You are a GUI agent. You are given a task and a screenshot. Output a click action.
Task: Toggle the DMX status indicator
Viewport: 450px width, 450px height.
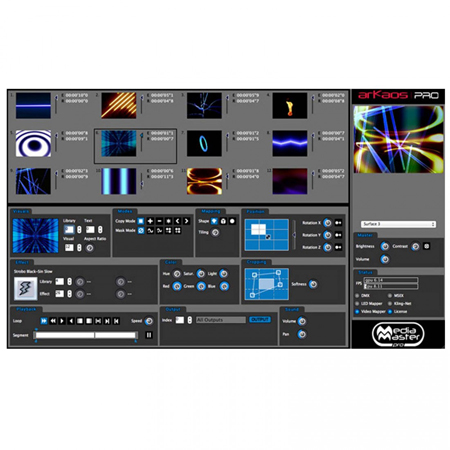point(357,296)
